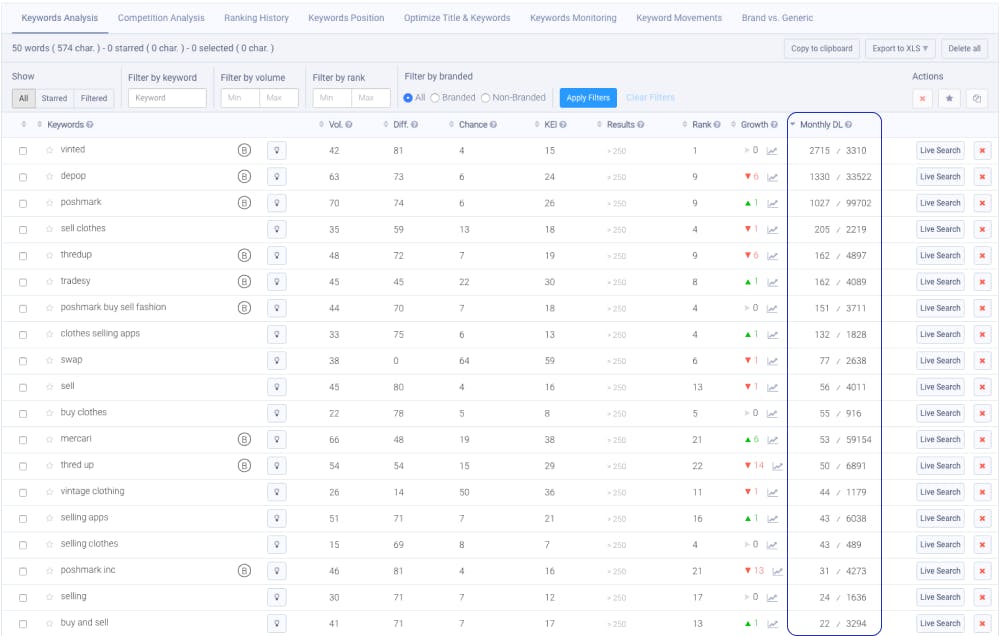Click the star icon in Actions toolbar
The height and width of the screenshot is (636, 1000).
(x=950, y=98)
